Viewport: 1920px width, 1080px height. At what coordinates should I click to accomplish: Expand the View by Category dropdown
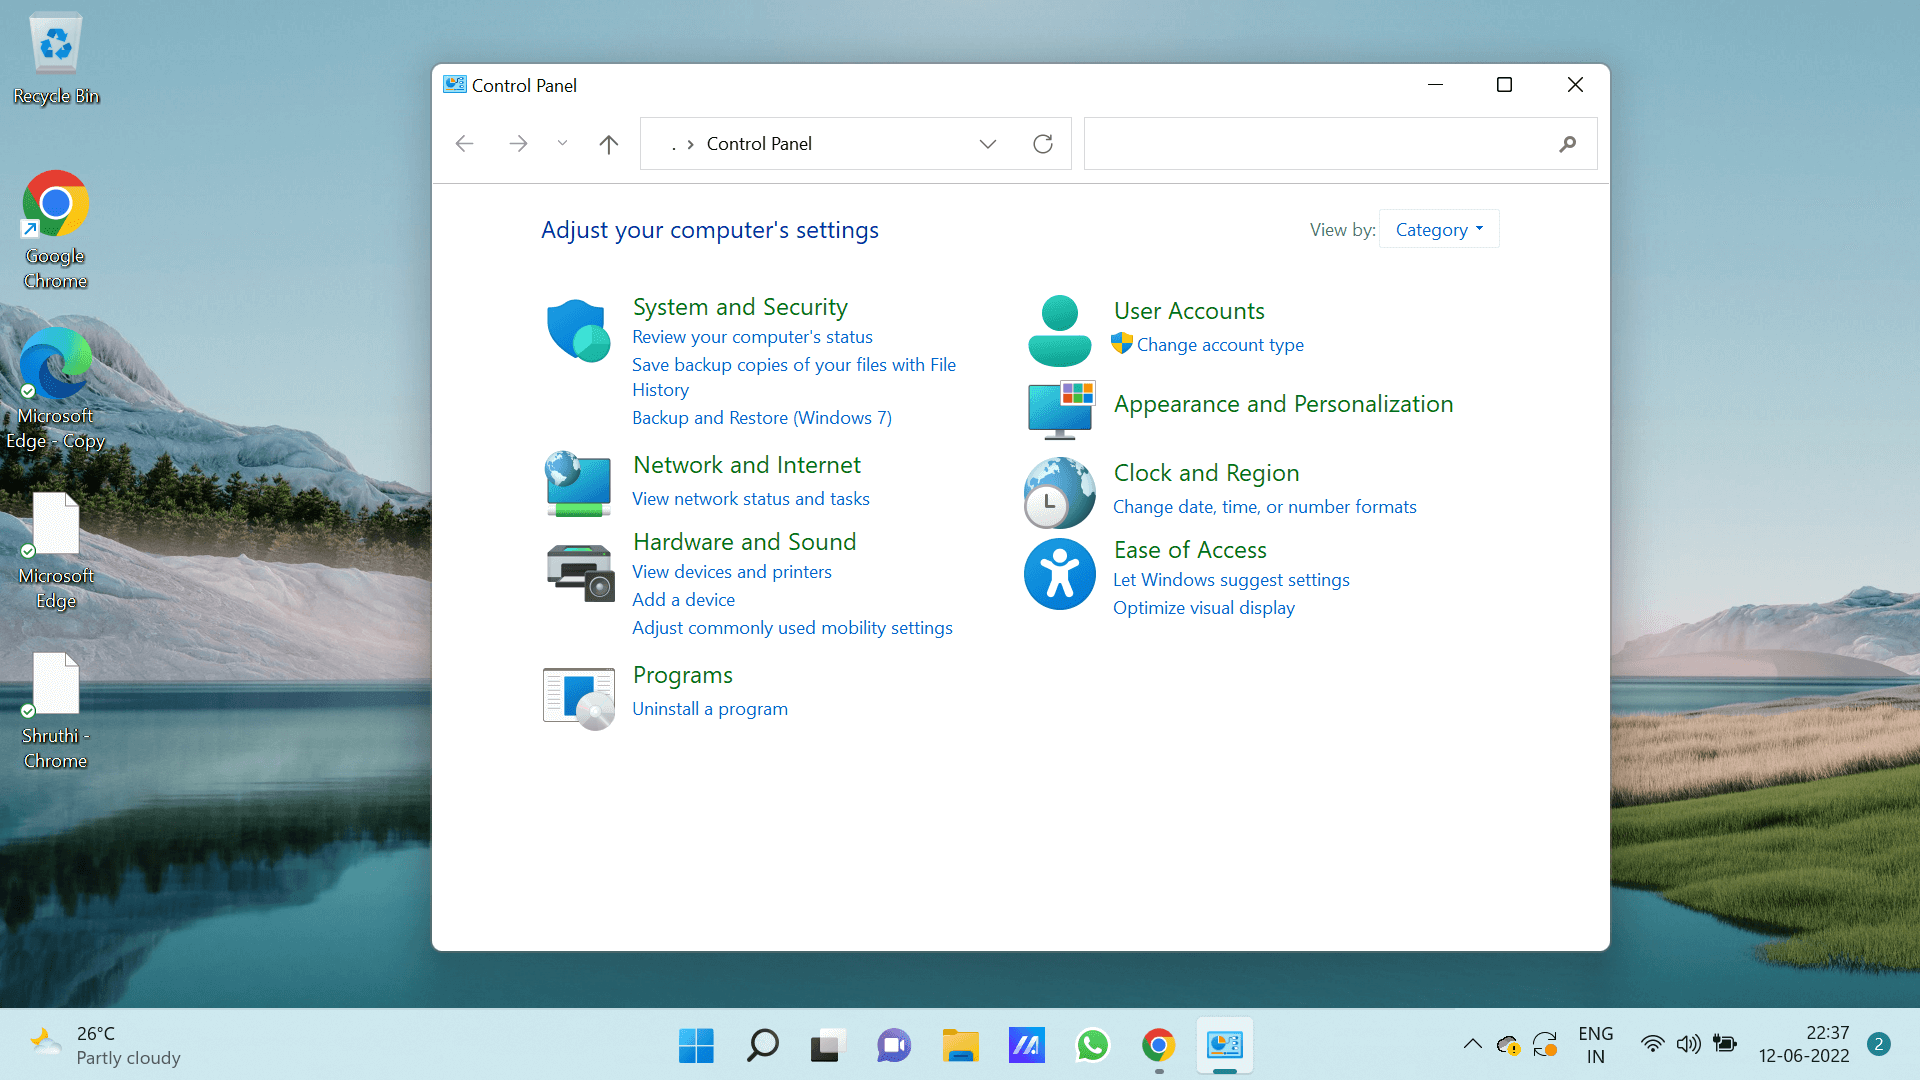(1440, 228)
